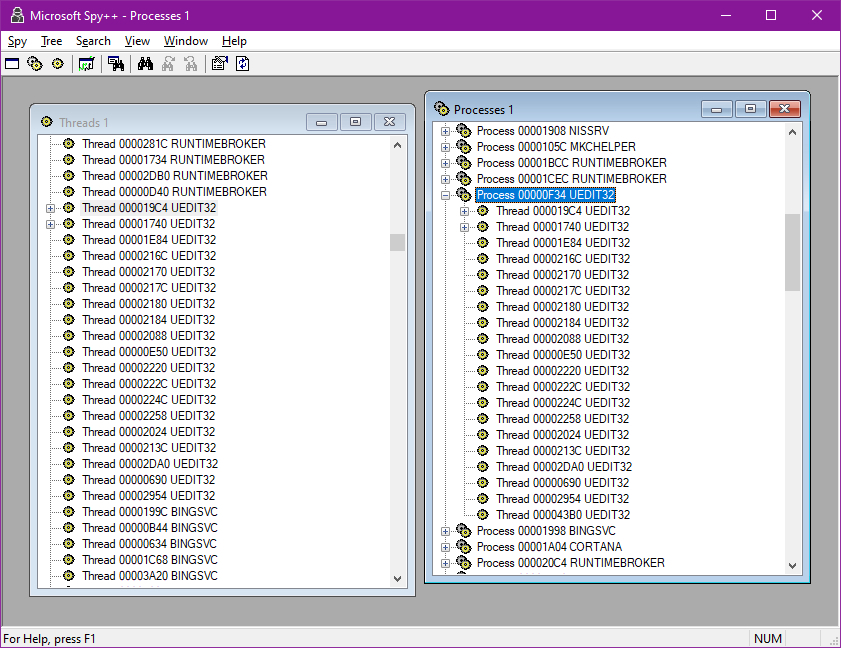
Task: Click the Processes 1 window gears icon
Action: [x=441, y=108]
